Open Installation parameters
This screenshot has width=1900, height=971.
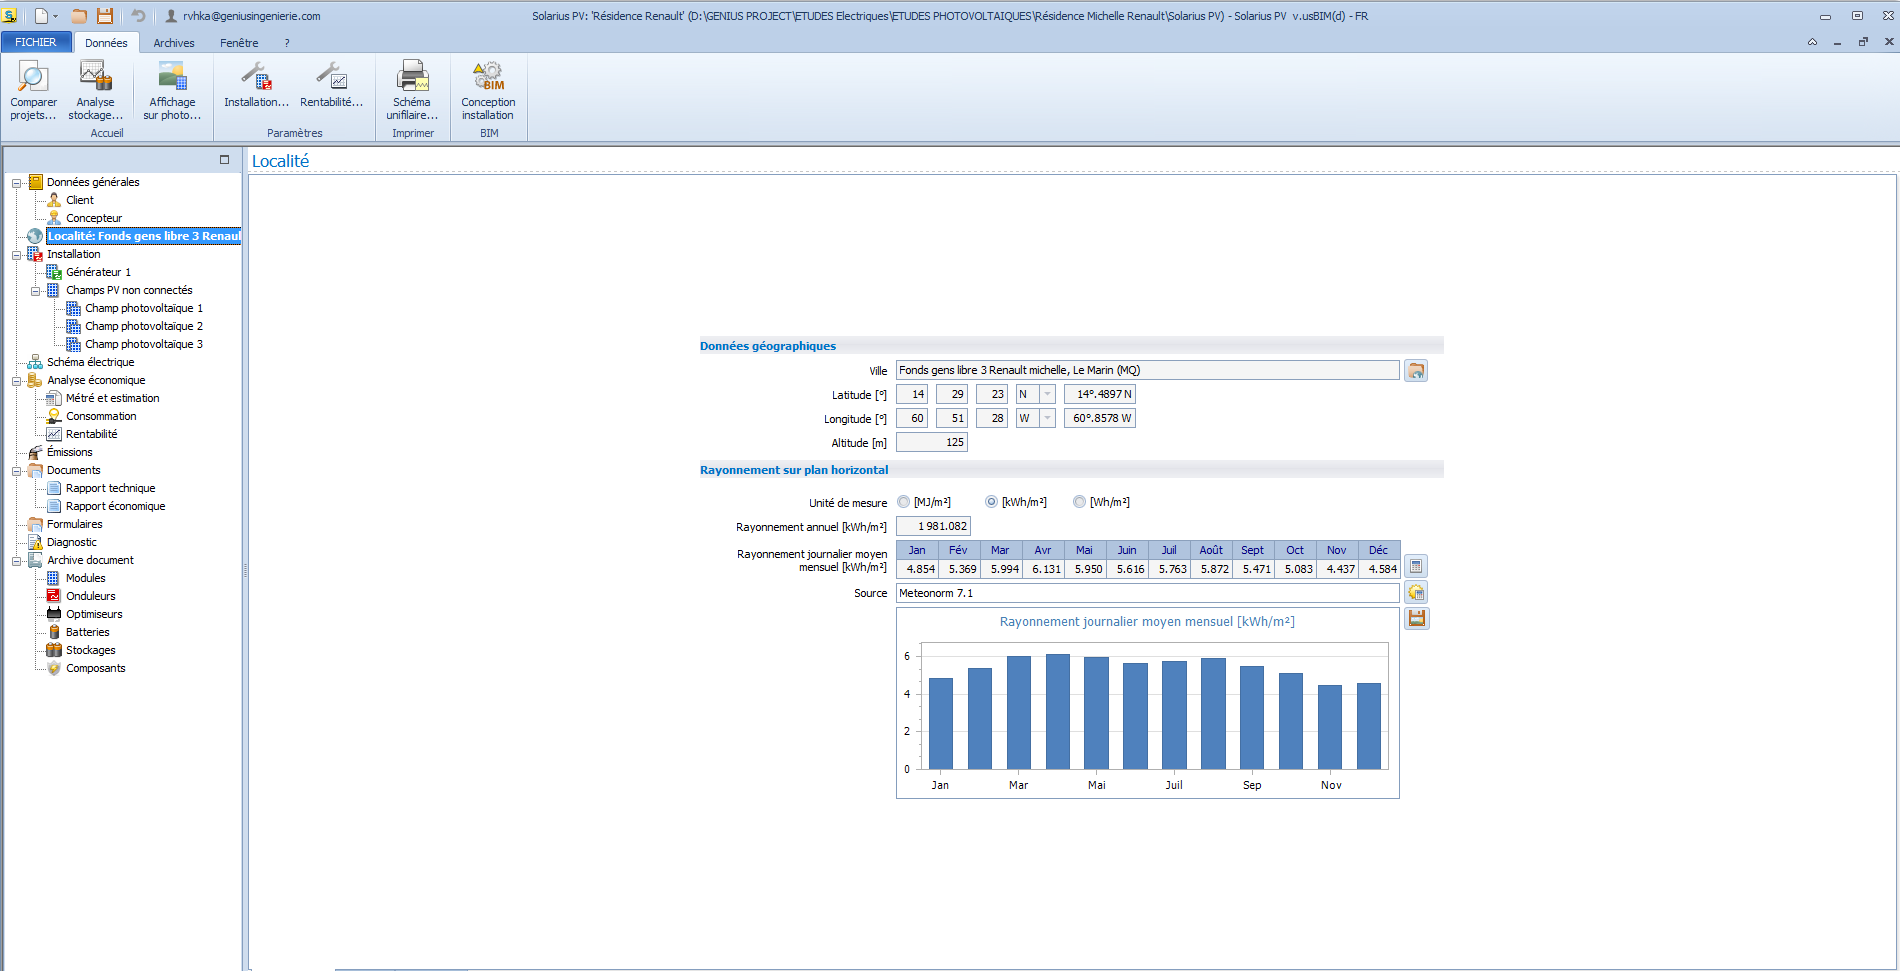pyautogui.click(x=256, y=85)
